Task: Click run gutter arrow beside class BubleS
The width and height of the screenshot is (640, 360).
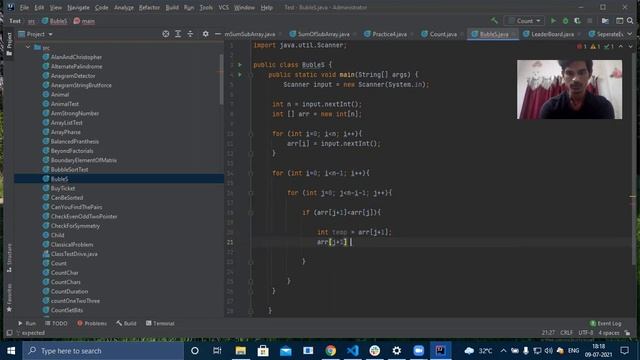Action: pyautogui.click(x=240, y=64)
